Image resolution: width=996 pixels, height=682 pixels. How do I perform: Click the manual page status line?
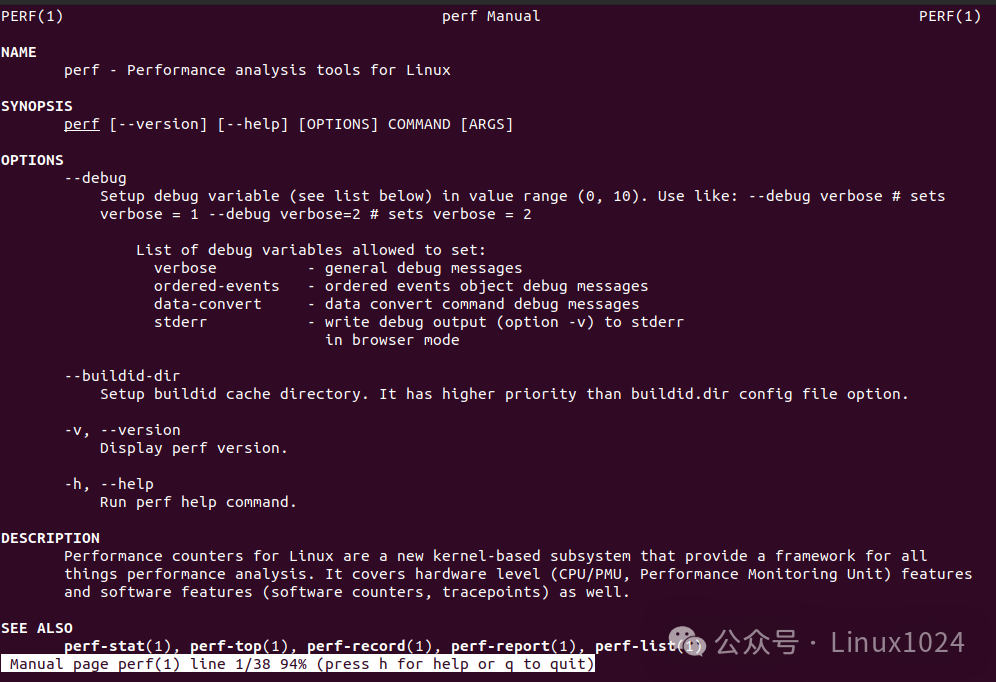point(302,664)
